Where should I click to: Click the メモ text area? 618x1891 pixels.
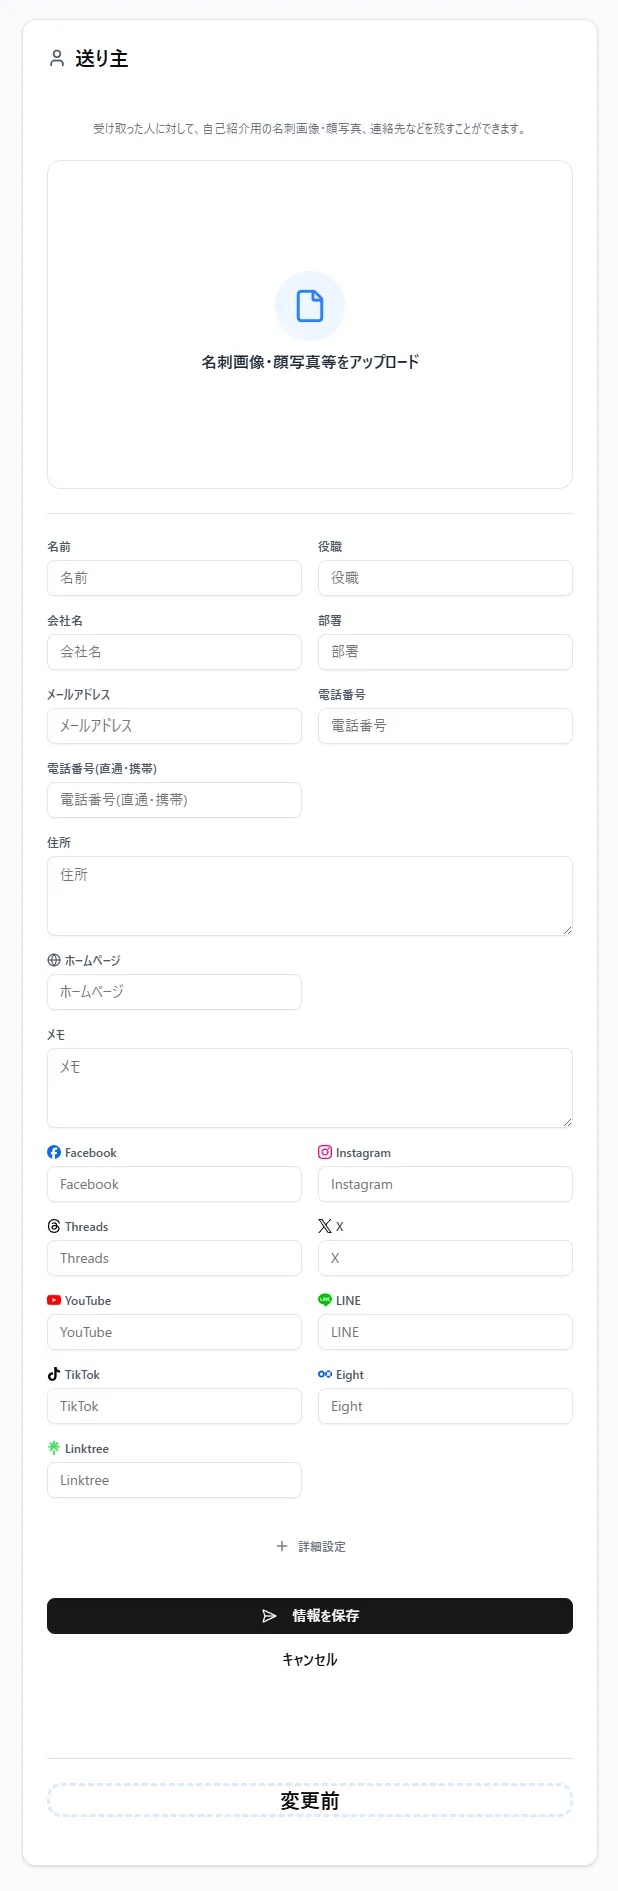(x=309, y=1088)
